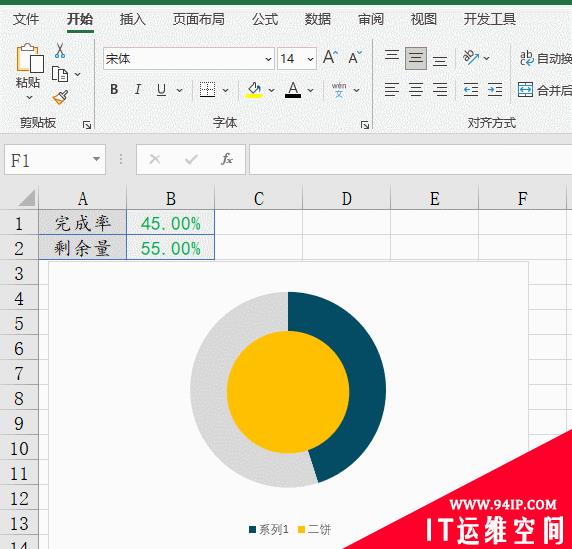Click the Decrease Font Size icon
The height and width of the screenshot is (549, 572).
[x=355, y=58]
